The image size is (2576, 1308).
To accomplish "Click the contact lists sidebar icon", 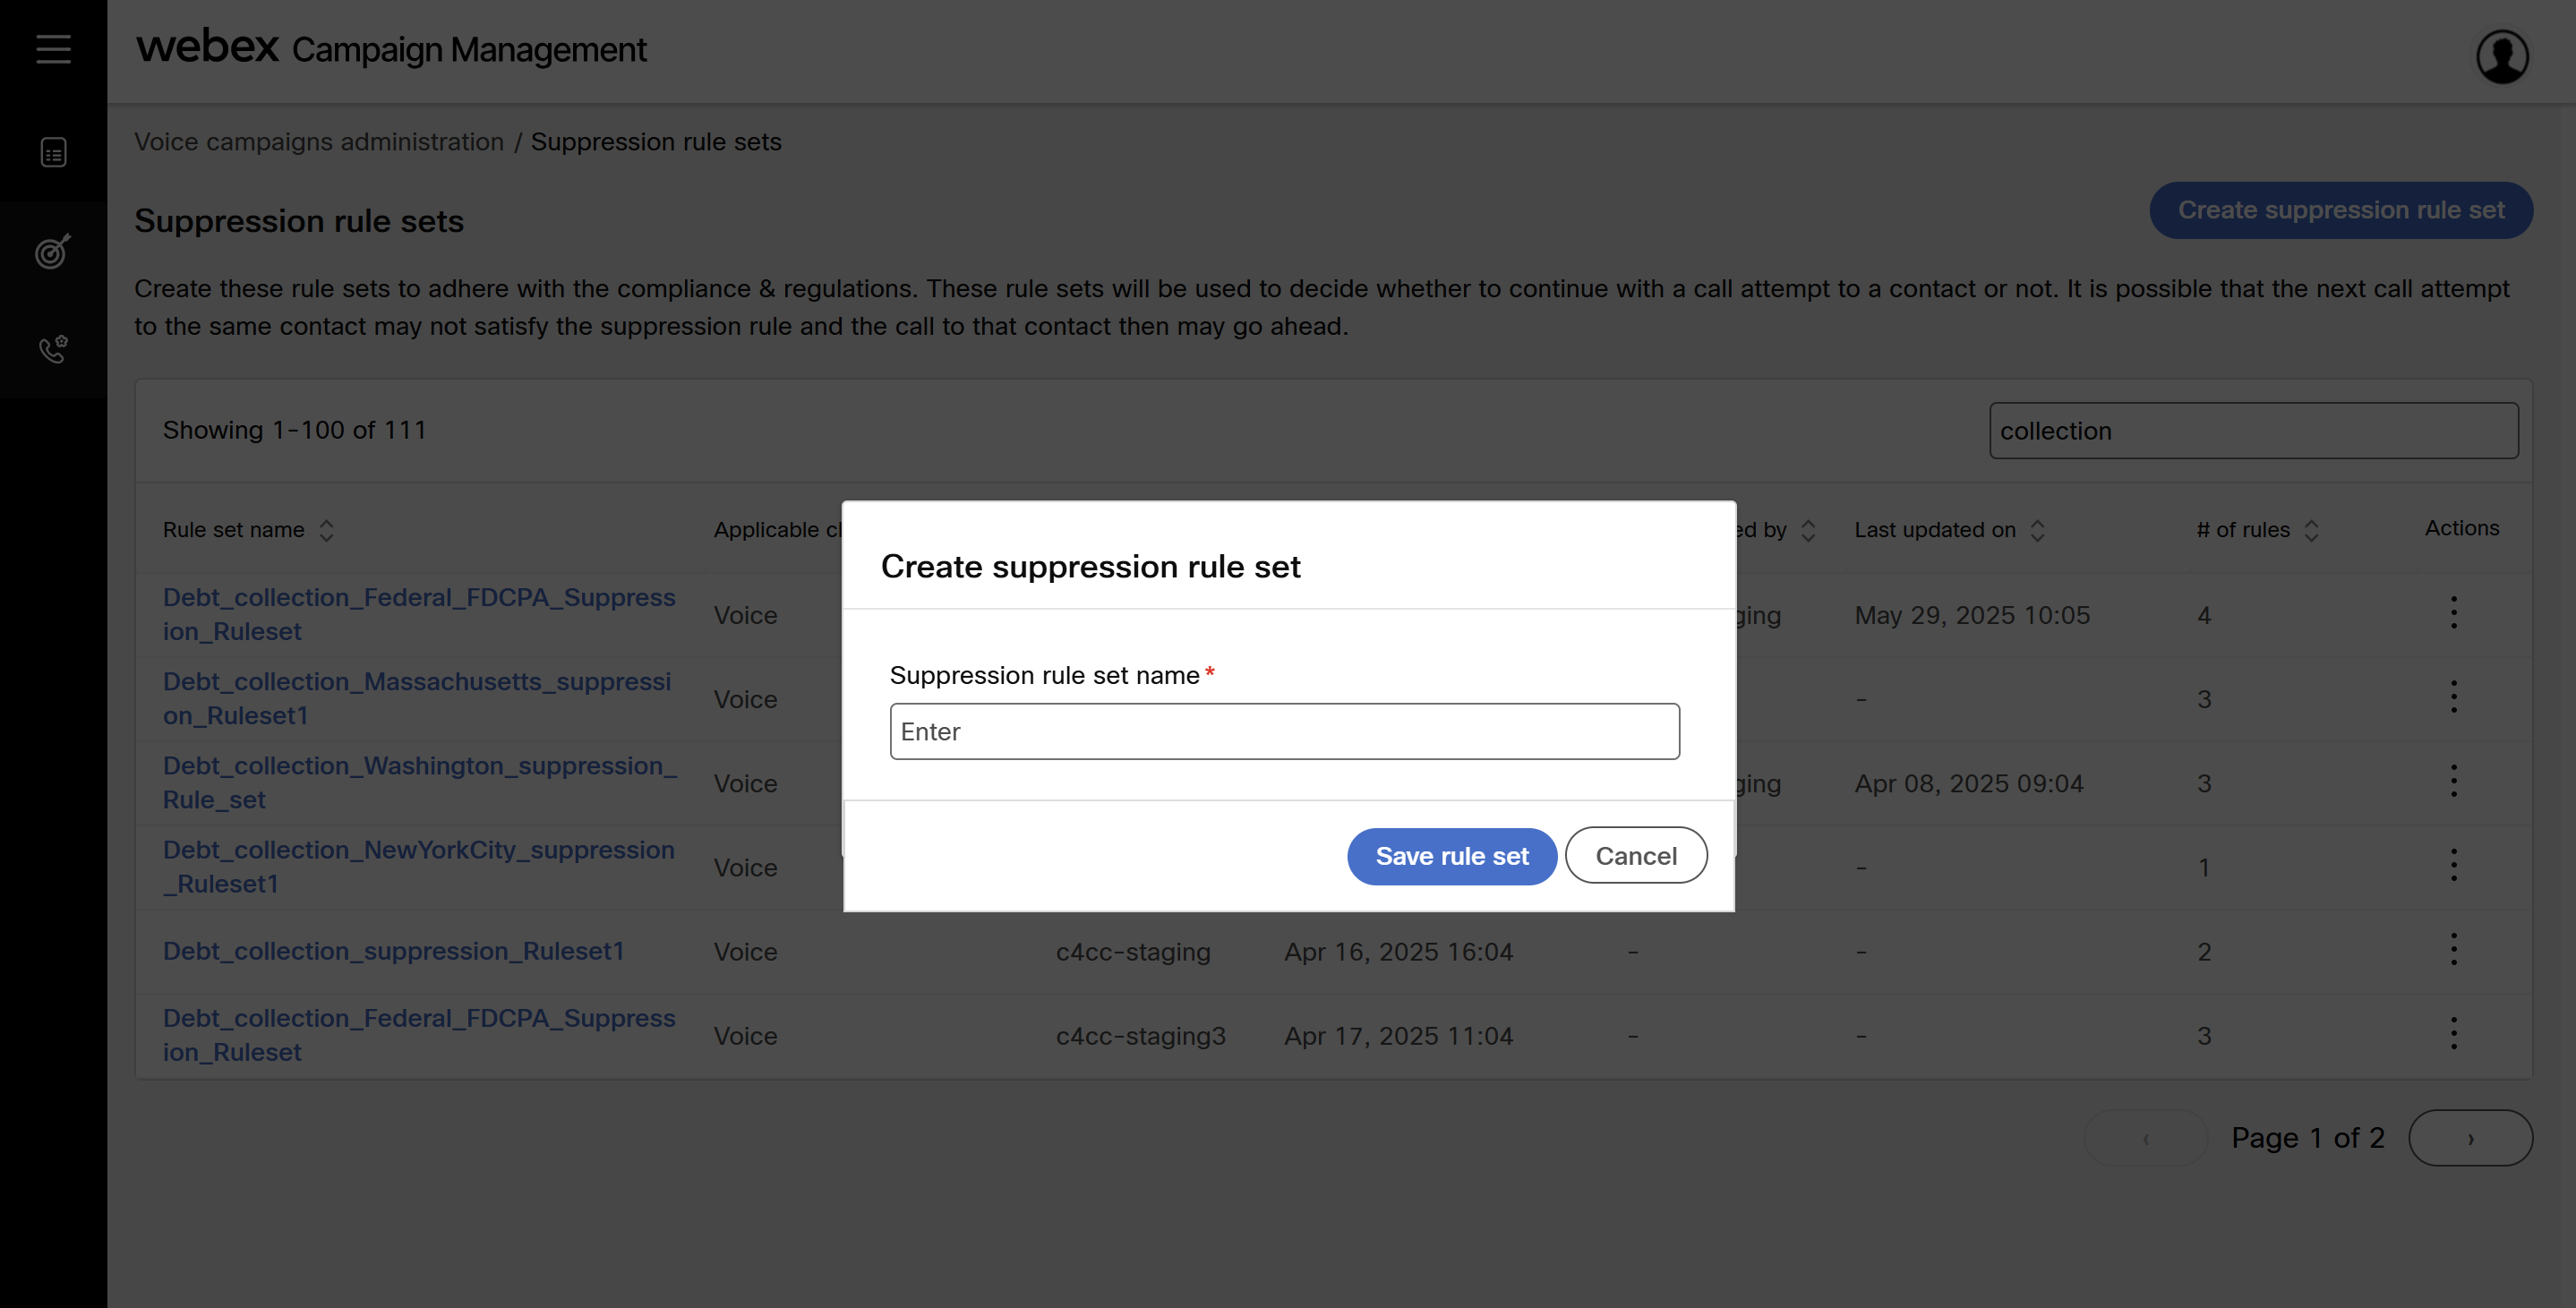I will [x=53, y=152].
